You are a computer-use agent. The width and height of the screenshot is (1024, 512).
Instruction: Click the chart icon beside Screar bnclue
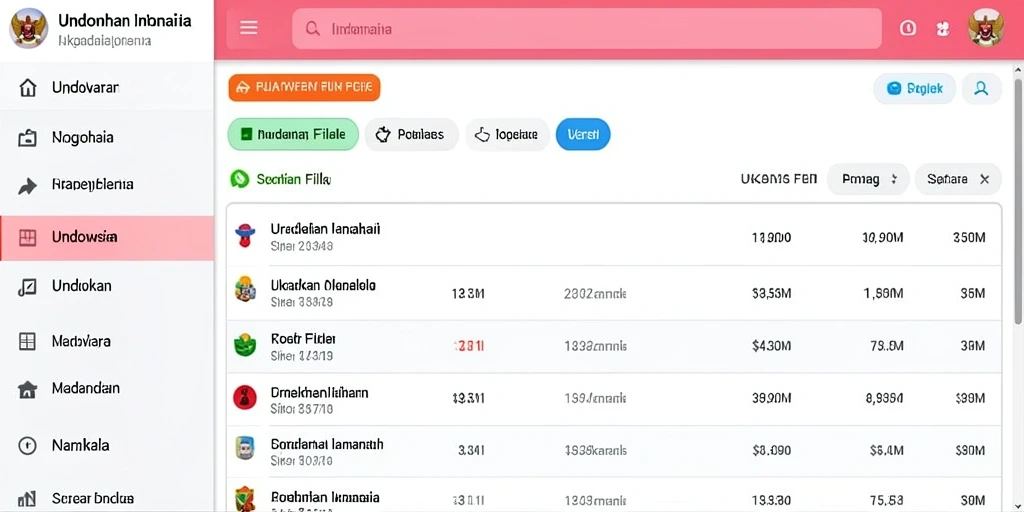[x=27, y=500]
